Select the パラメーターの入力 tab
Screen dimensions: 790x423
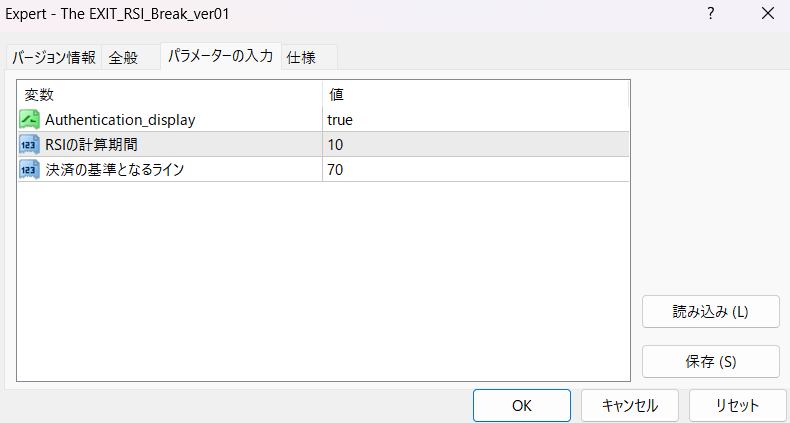(x=220, y=57)
